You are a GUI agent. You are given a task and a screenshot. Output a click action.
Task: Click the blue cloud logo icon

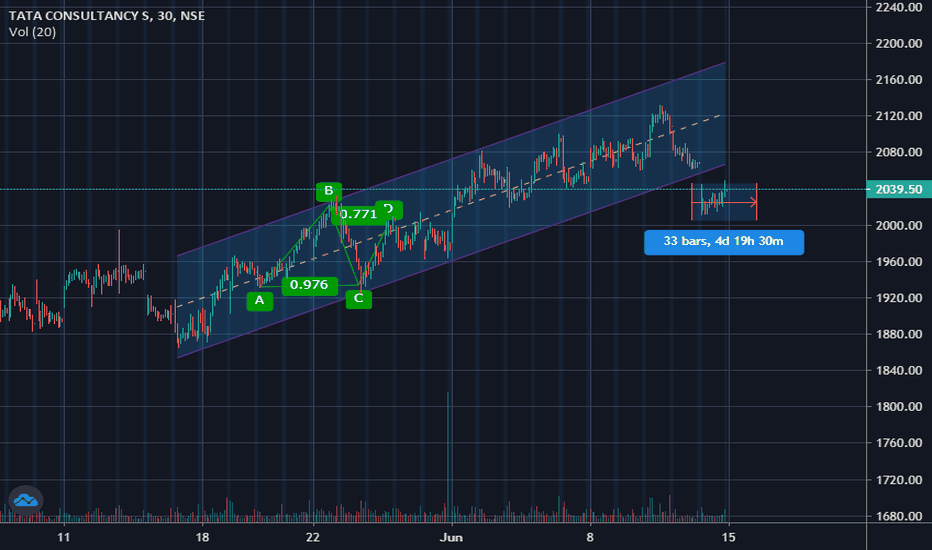(x=26, y=501)
